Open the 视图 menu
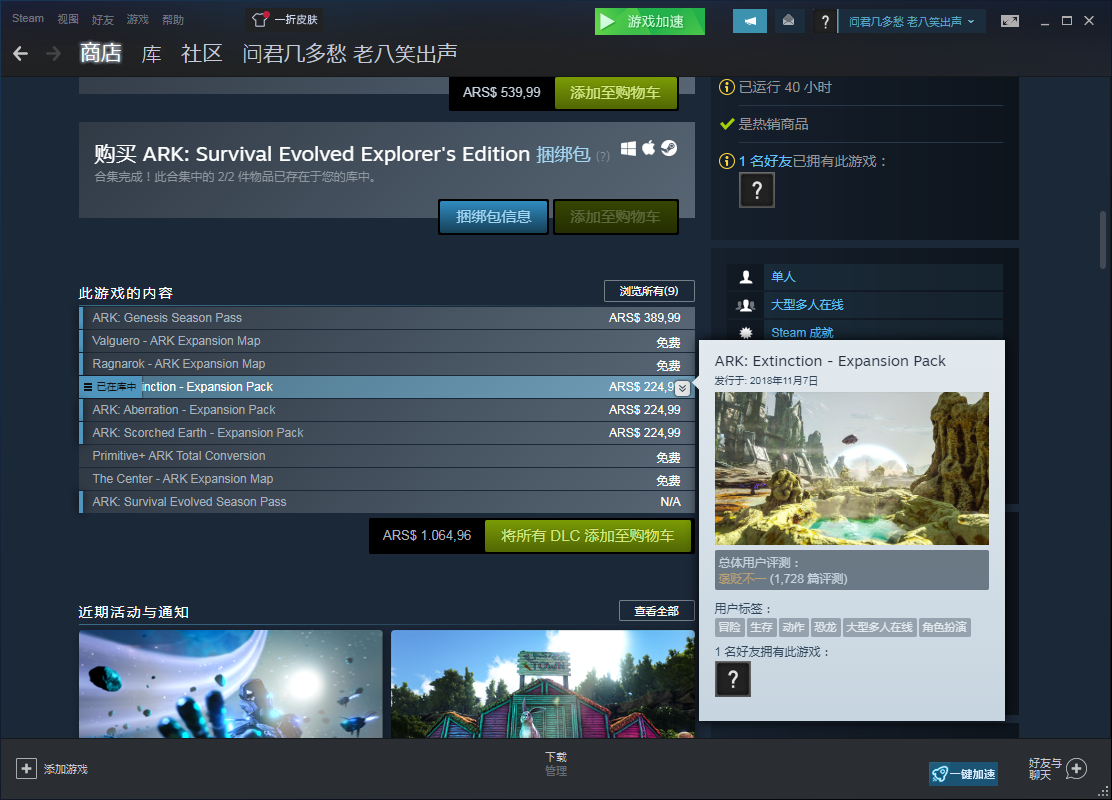The height and width of the screenshot is (800, 1112). click(x=68, y=19)
